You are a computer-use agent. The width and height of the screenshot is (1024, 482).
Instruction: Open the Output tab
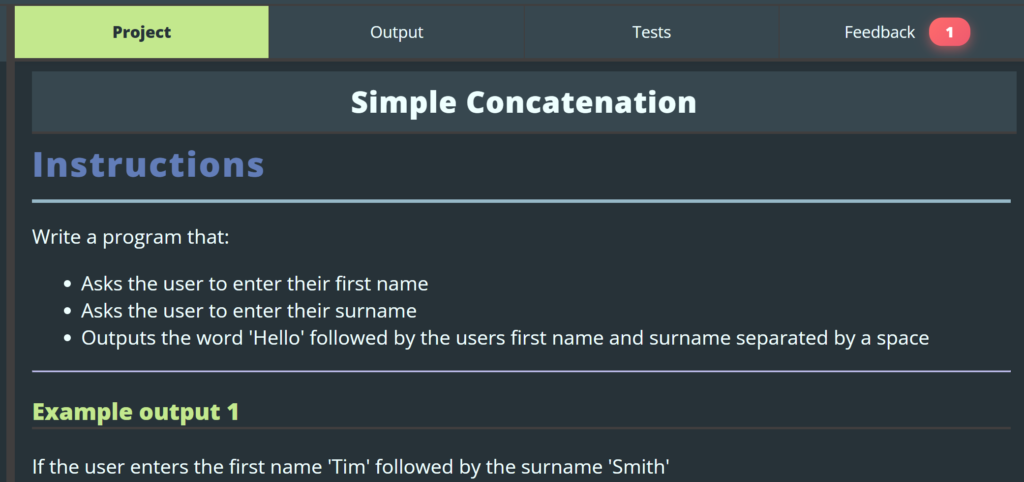coord(396,32)
